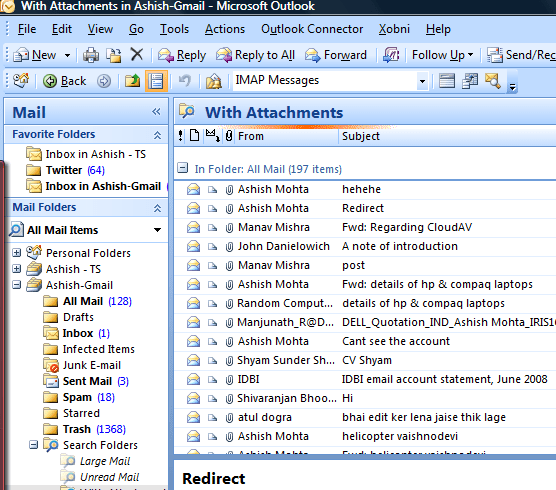The width and height of the screenshot is (556, 490).
Task: Open the File menu
Action: click(x=27, y=29)
